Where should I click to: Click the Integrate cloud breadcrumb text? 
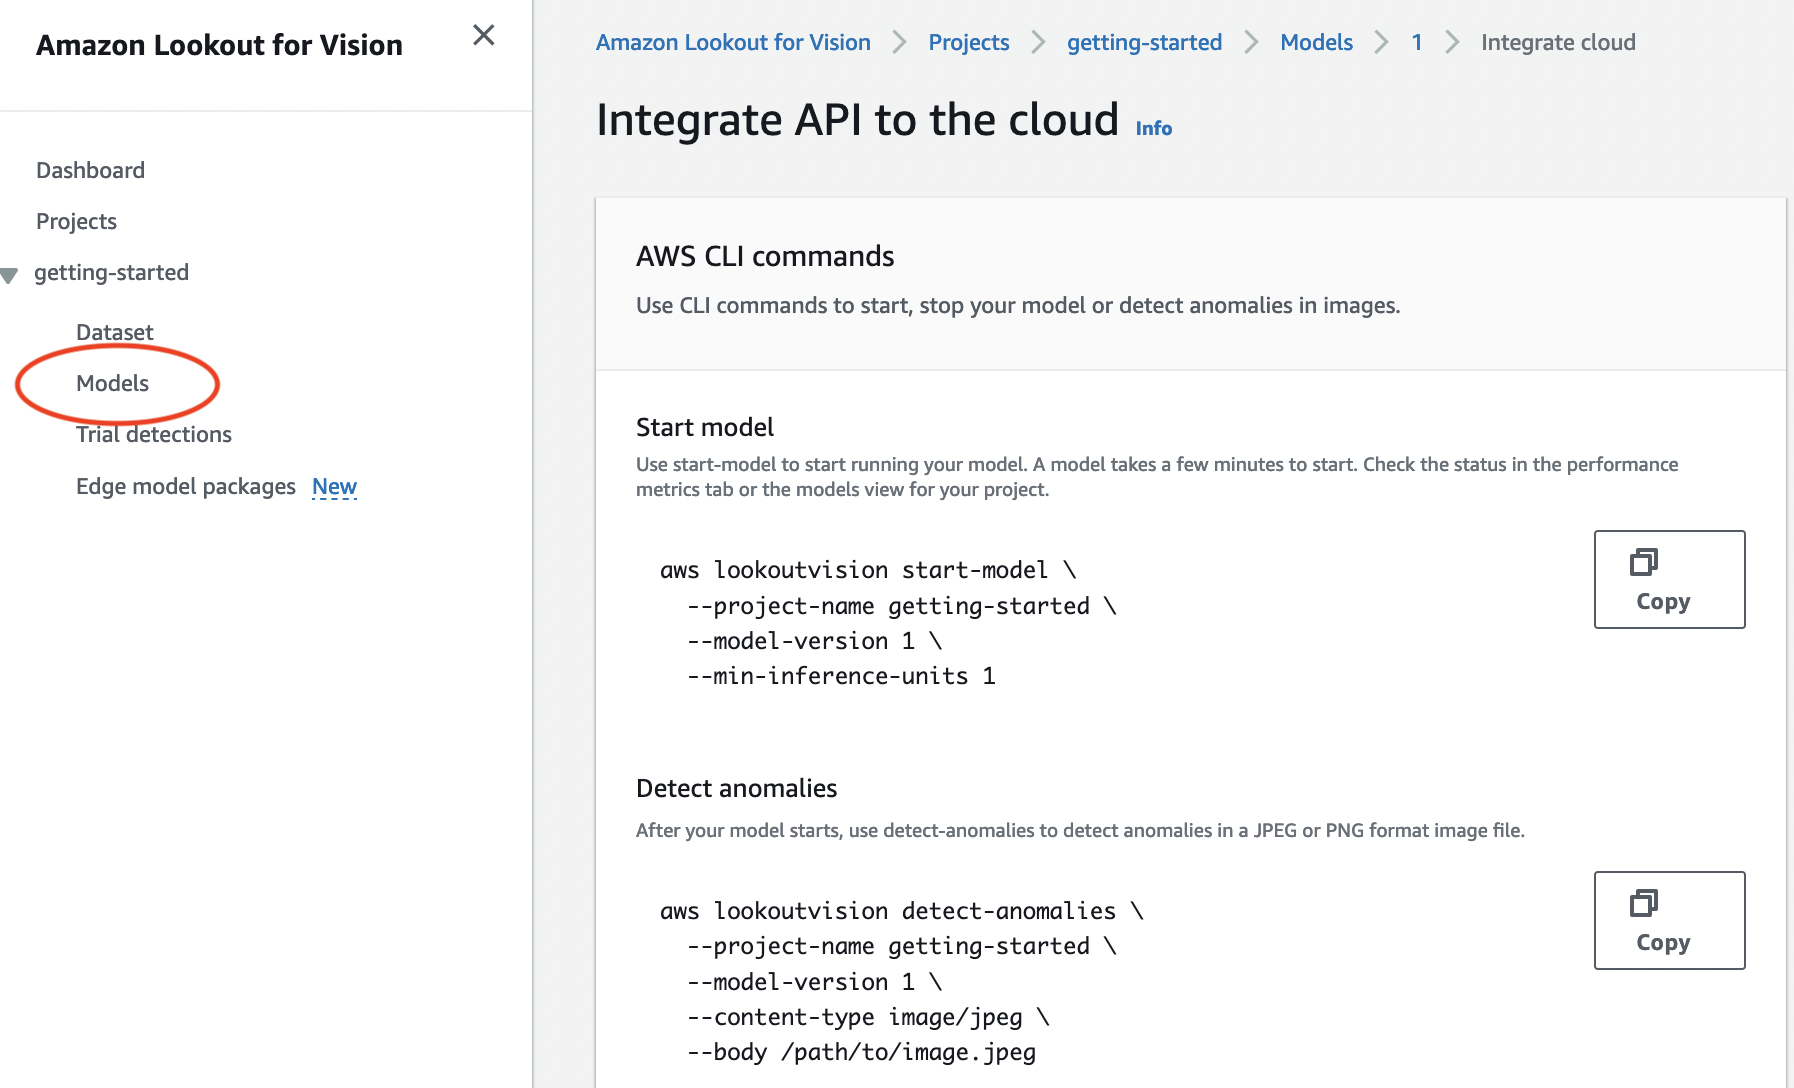pos(1558,42)
